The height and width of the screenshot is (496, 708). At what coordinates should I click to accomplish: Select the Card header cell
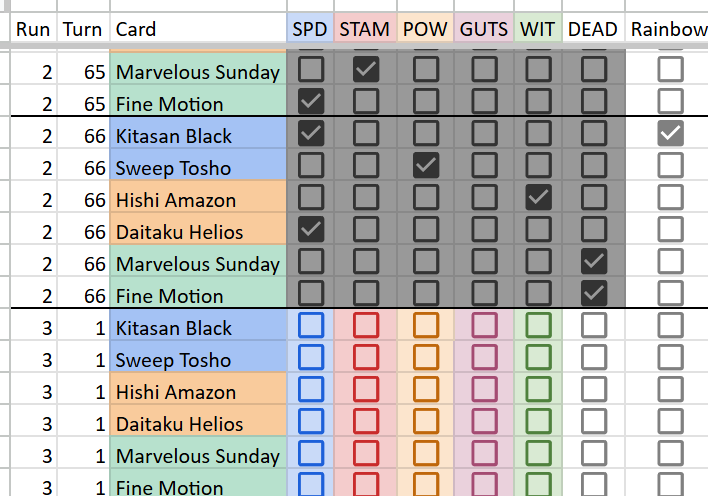pyautogui.click(x=198, y=29)
